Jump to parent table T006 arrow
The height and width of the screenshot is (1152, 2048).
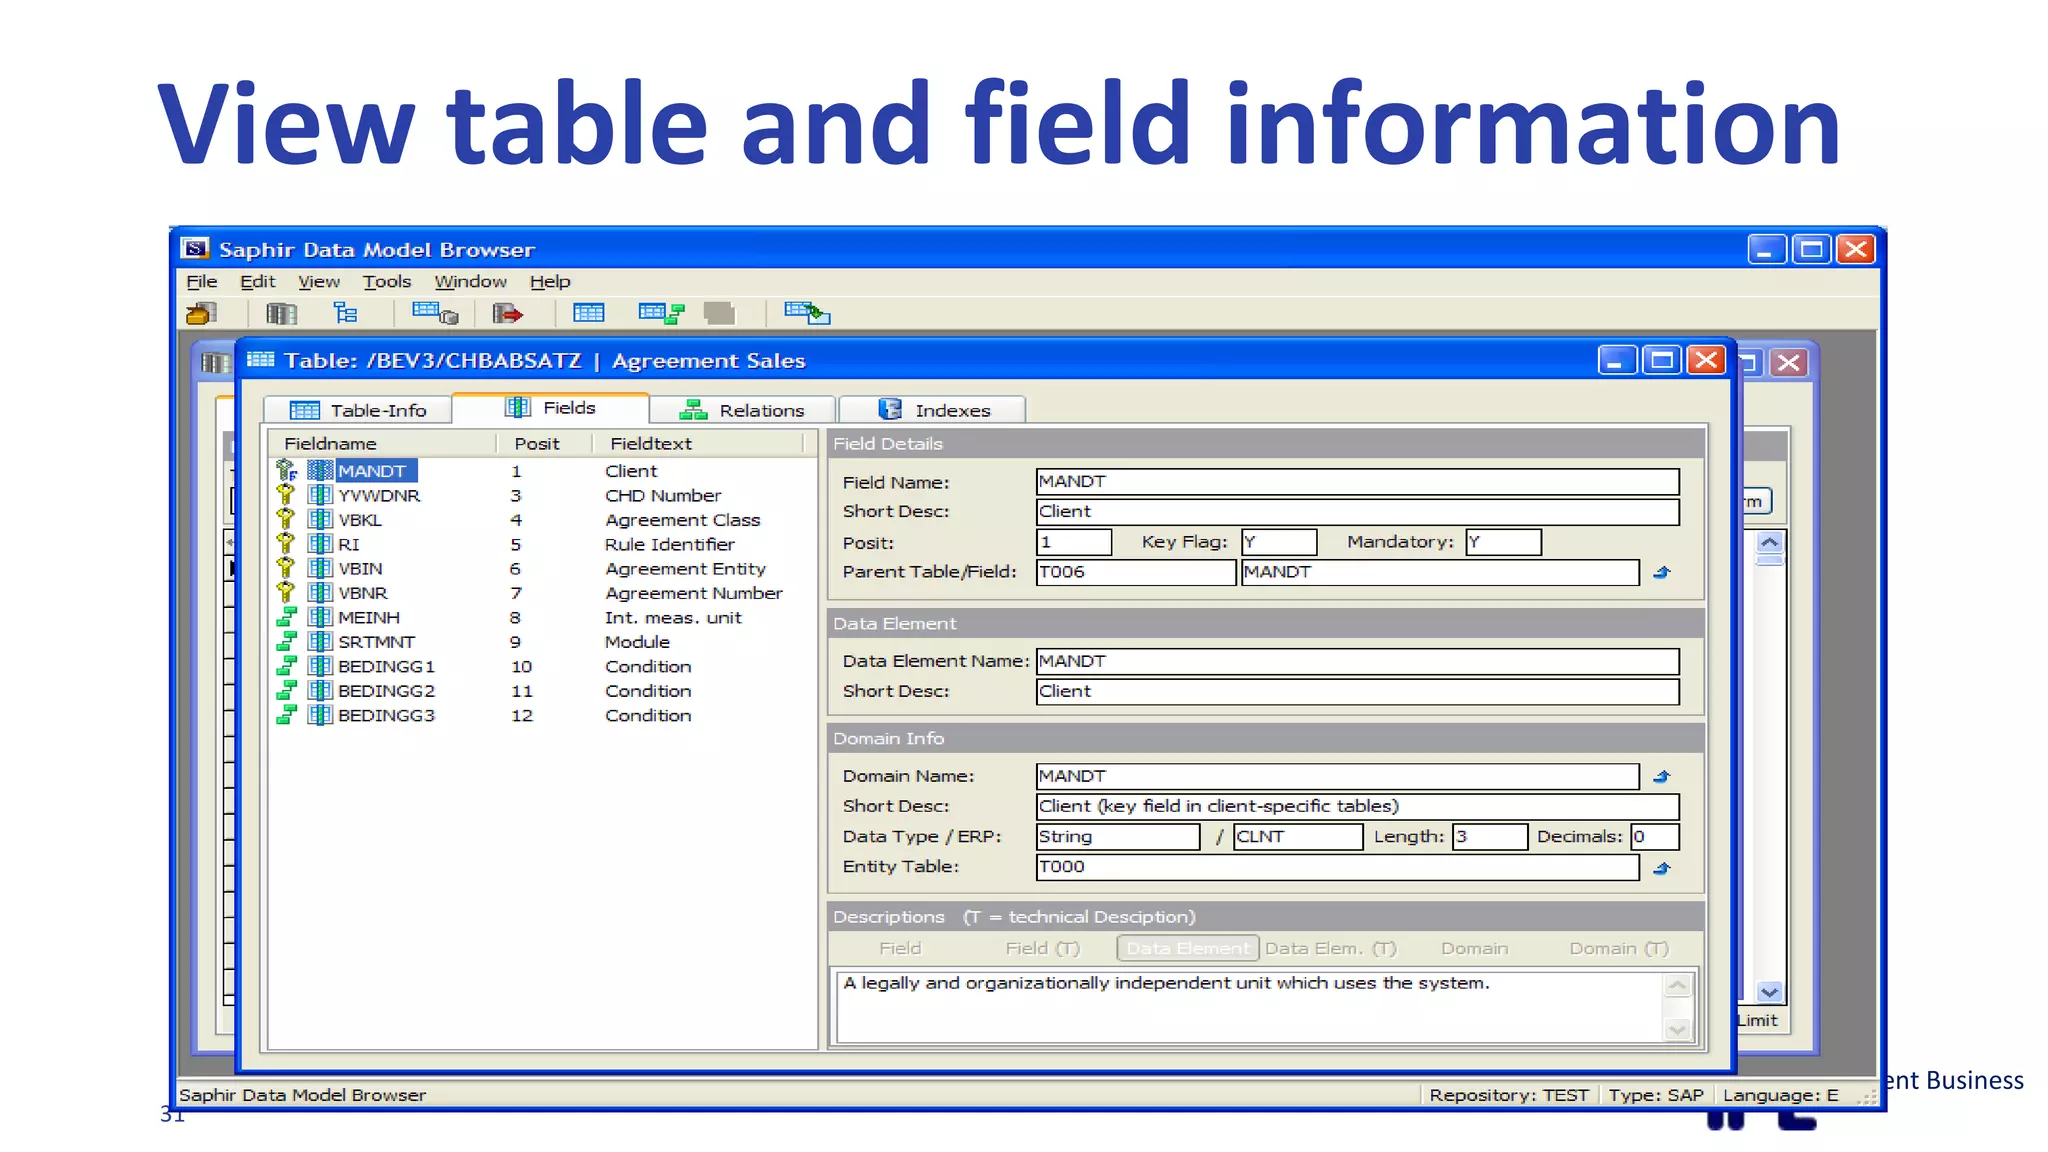coord(1662,573)
